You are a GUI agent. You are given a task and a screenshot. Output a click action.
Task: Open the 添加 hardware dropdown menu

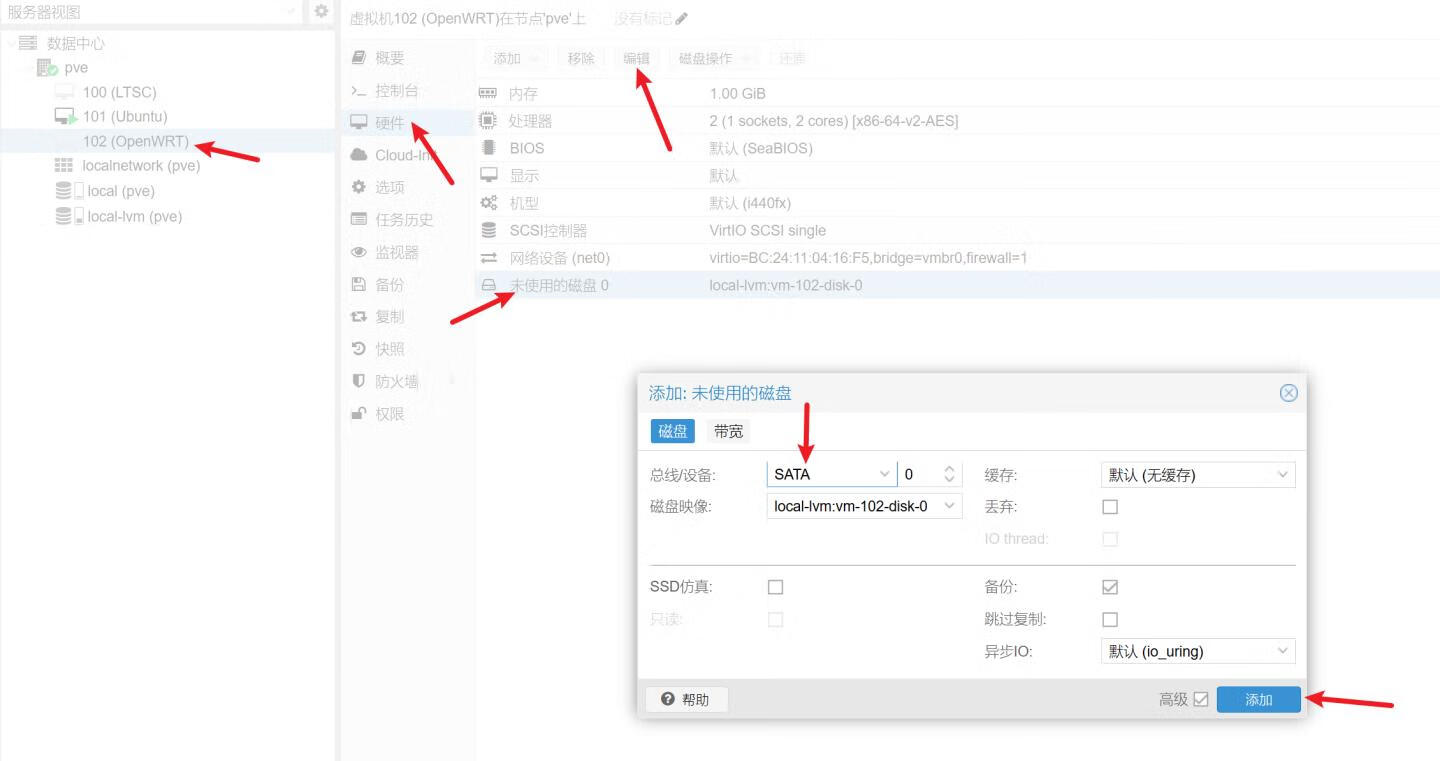515,58
